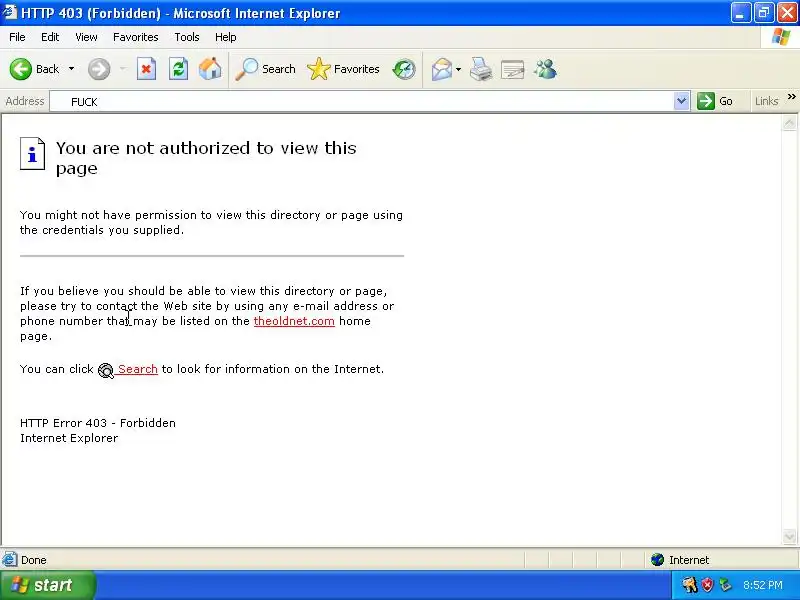Click the scrollbar up arrow
800x600 pixels.
[789, 122]
